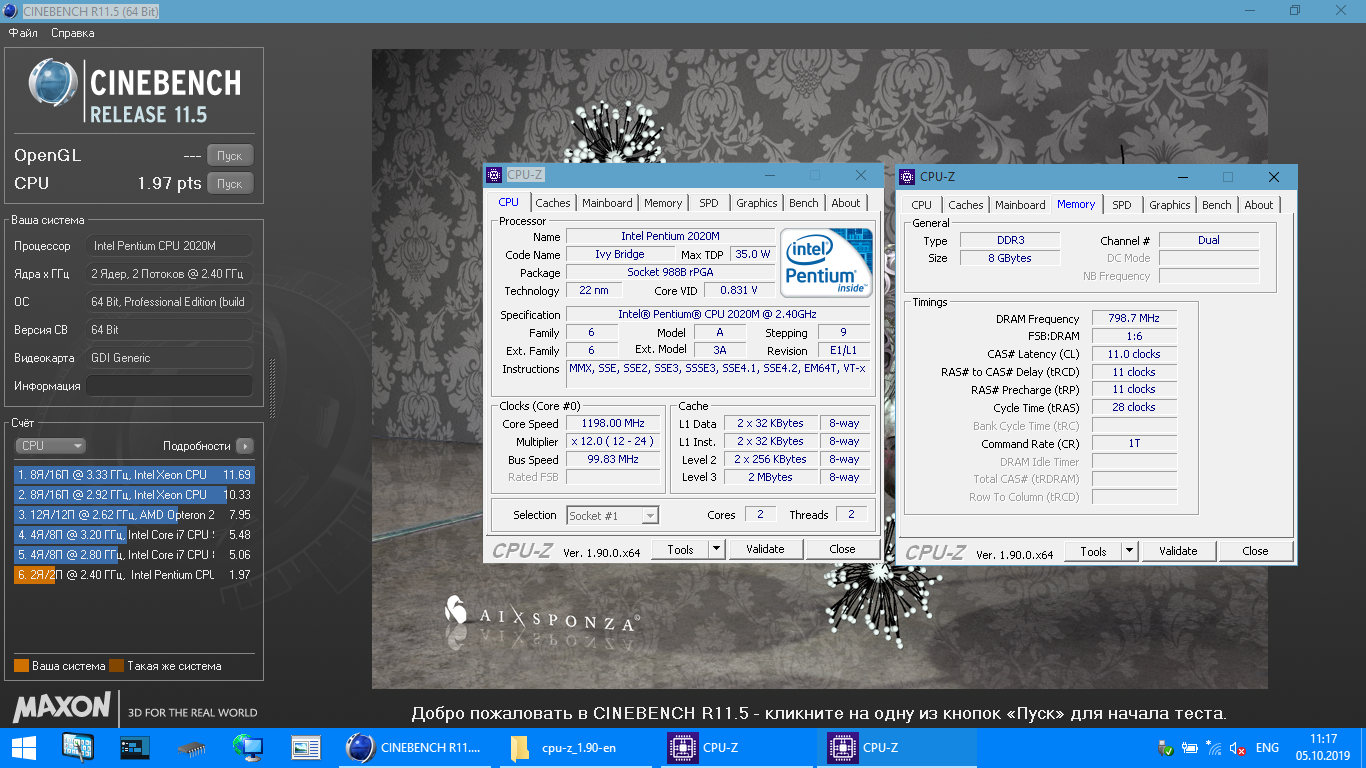Open the dark console window taskbar icon
This screenshot has height=768, width=1366.
pyautogui.click(x=134, y=747)
